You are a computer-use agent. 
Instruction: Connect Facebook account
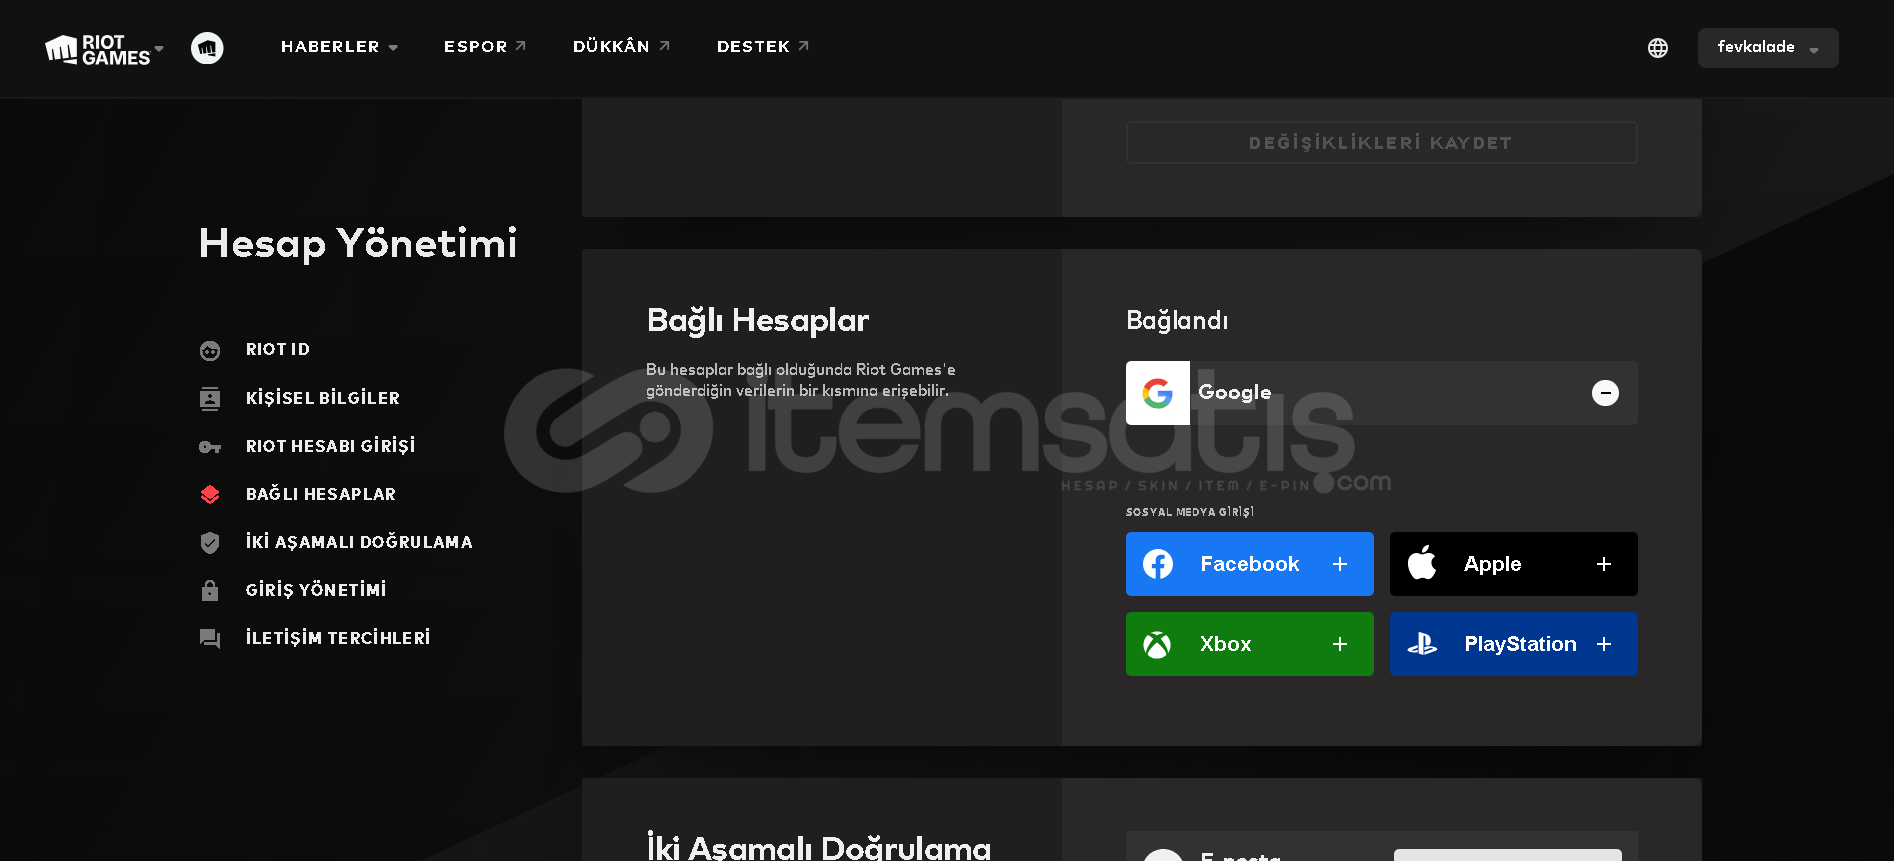pyautogui.click(x=1250, y=564)
